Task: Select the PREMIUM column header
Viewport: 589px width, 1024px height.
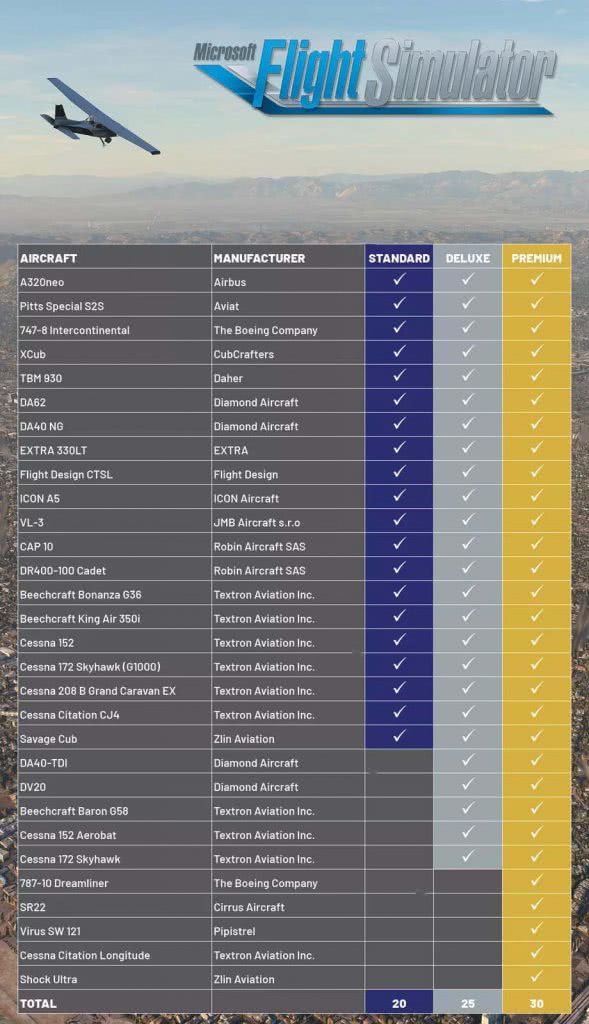Action: pyautogui.click(x=536, y=258)
